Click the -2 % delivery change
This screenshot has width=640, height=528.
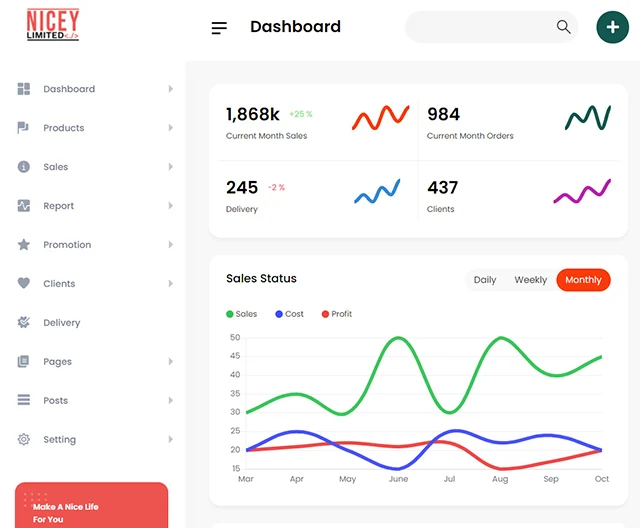(x=276, y=187)
